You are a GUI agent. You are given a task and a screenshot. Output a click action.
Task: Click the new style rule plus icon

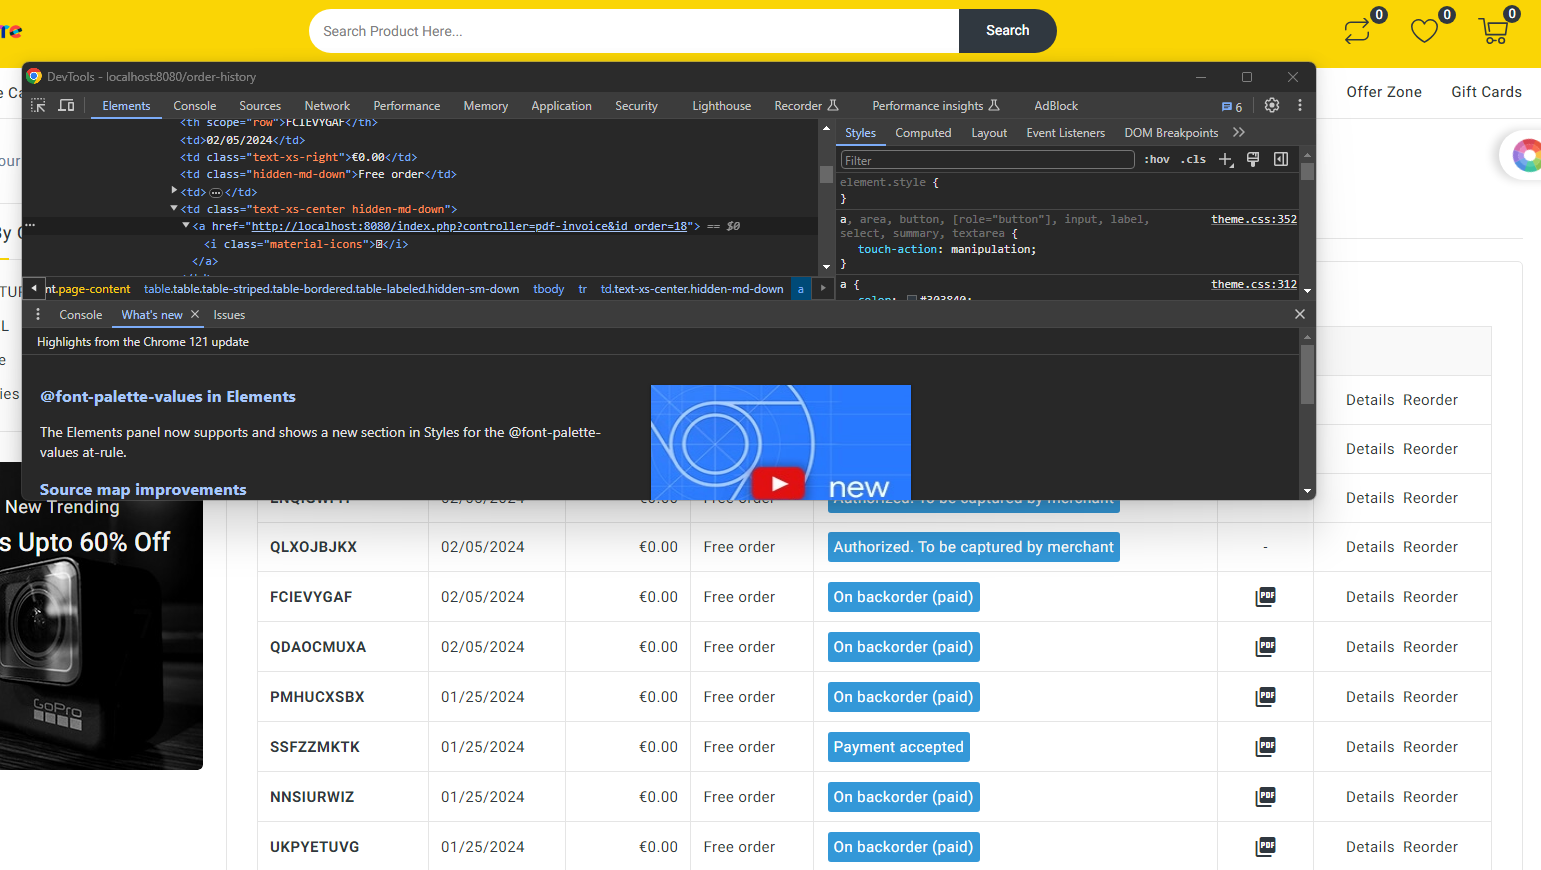(1226, 160)
